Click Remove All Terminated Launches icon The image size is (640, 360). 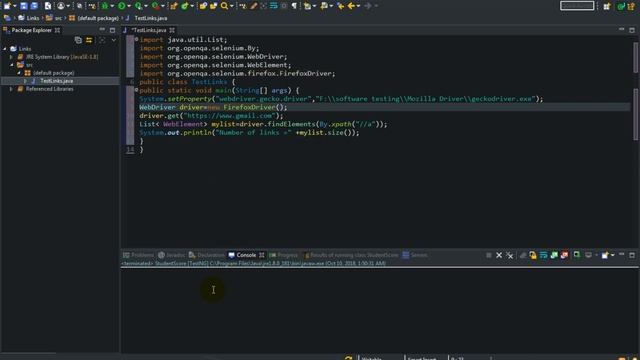(x=510, y=255)
